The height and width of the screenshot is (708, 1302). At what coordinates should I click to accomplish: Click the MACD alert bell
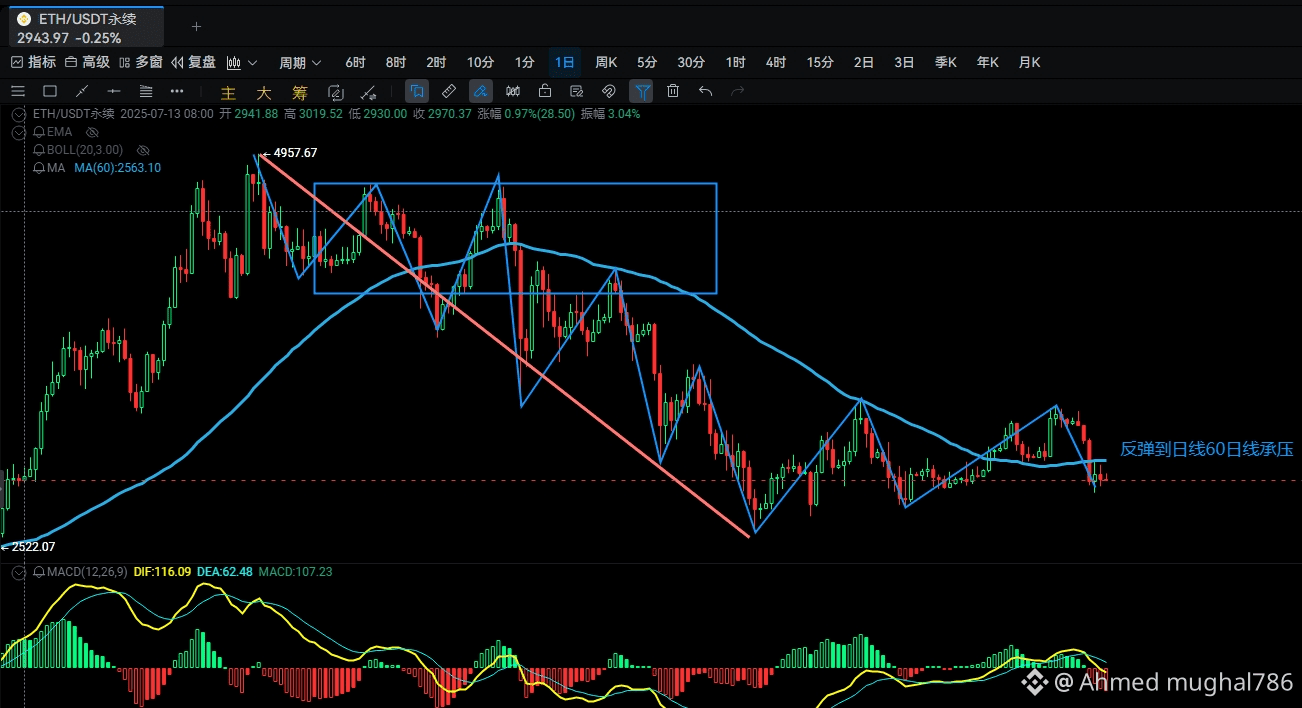pos(39,573)
